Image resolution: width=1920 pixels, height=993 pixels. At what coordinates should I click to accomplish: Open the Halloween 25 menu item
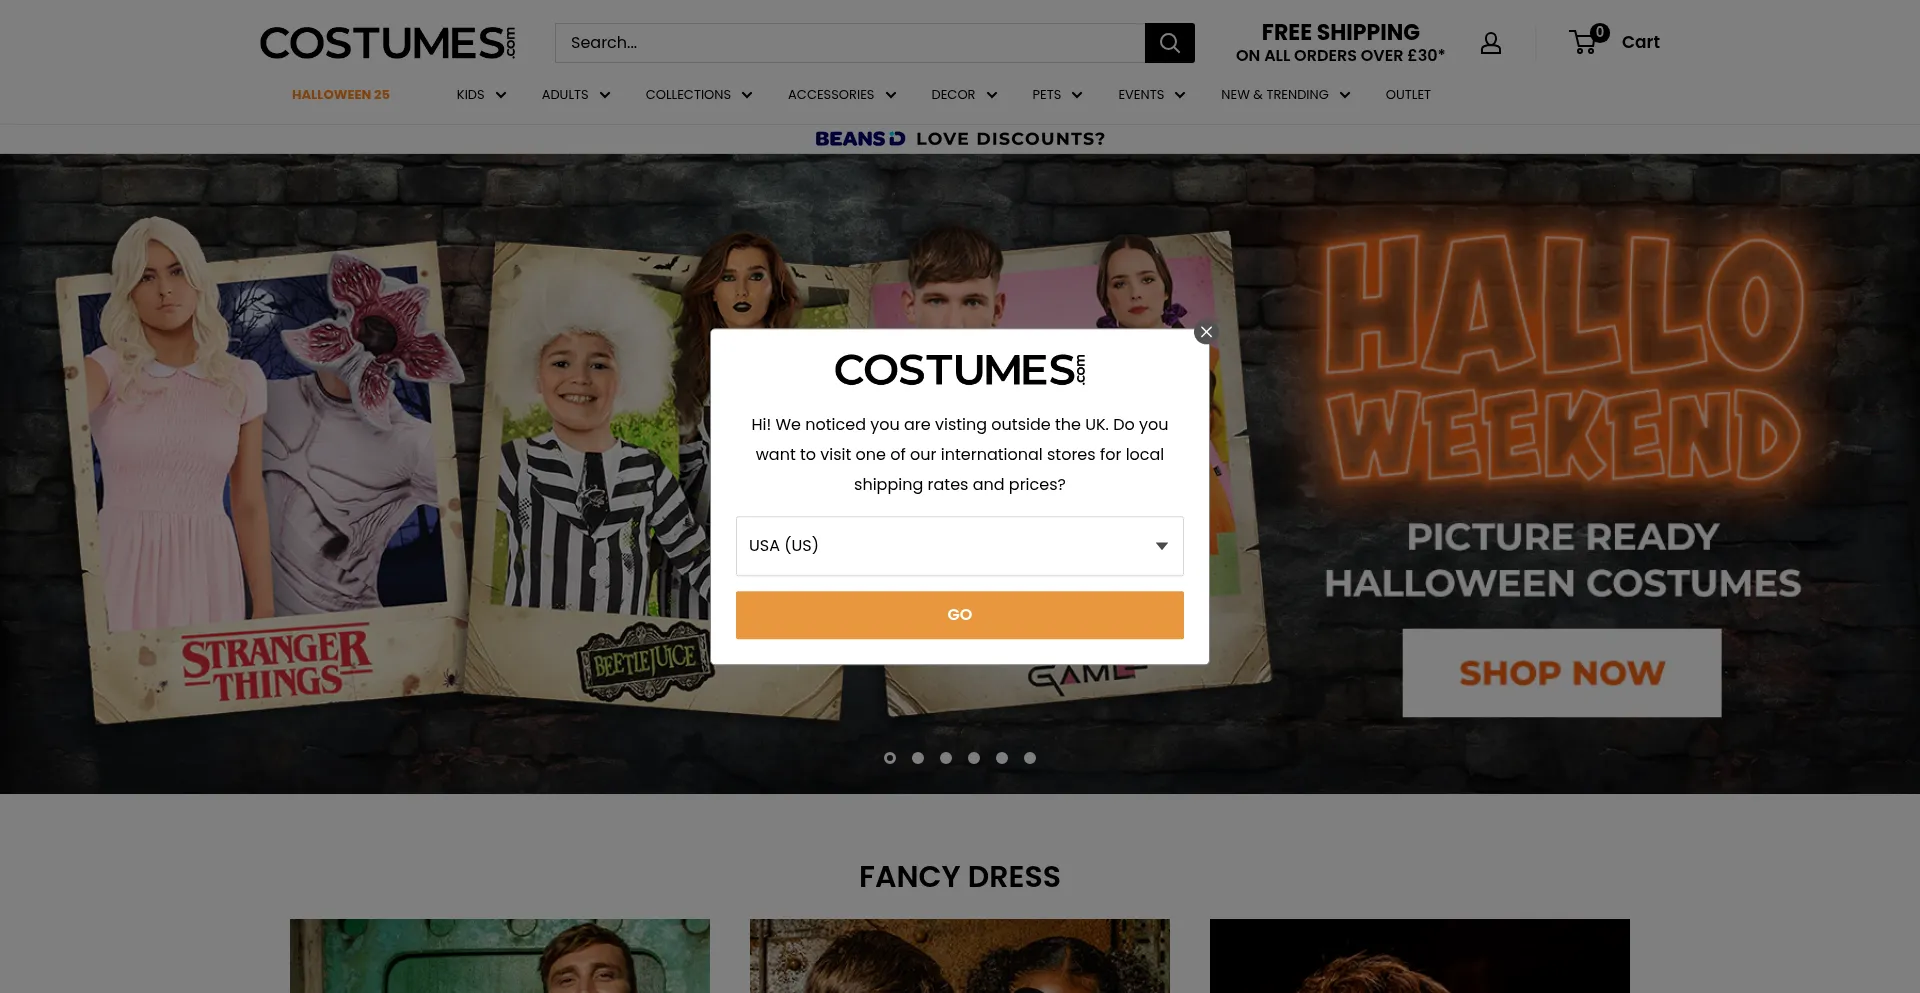(x=340, y=95)
